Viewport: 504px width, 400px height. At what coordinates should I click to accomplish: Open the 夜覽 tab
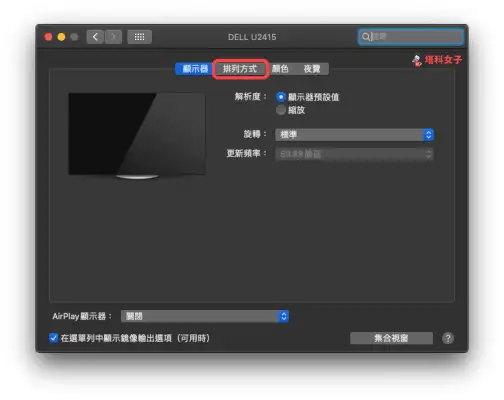pyautogui.click(x=312, y=69)
